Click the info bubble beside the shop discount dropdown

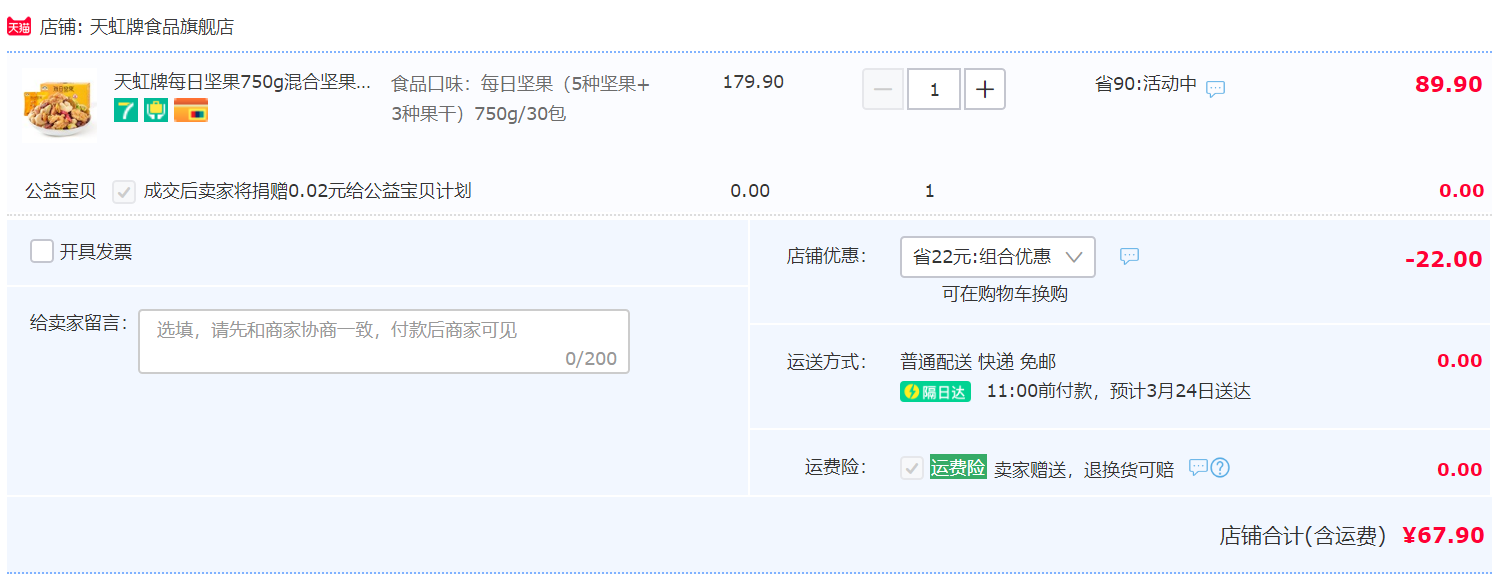[x=1129, y=256]
